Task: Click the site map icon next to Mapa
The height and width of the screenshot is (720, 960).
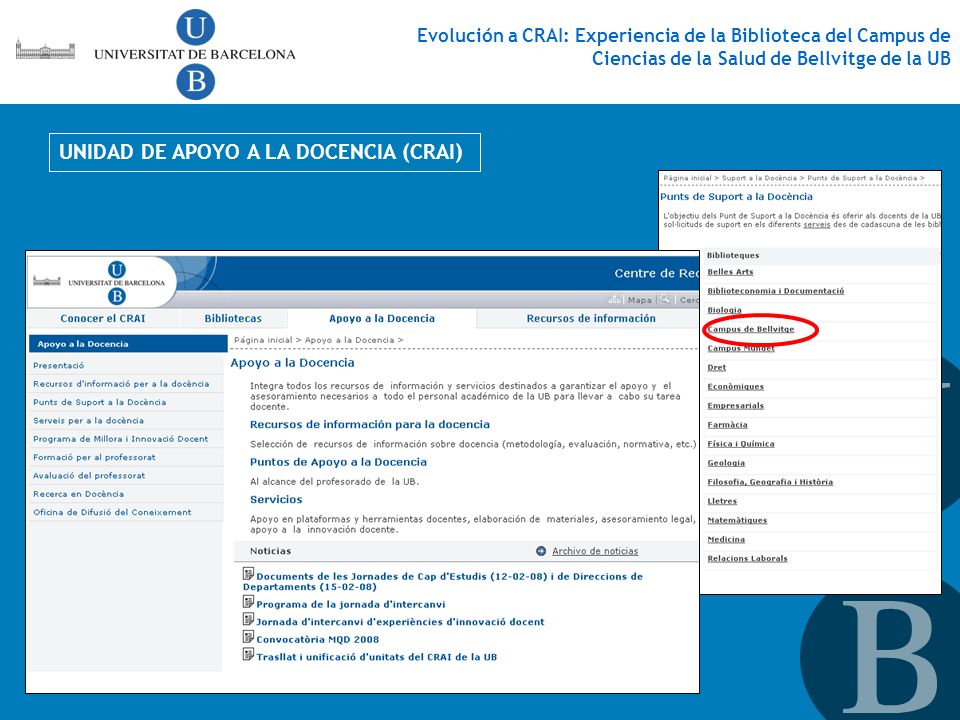Action: pyautogui.click(x=614, y=299)
